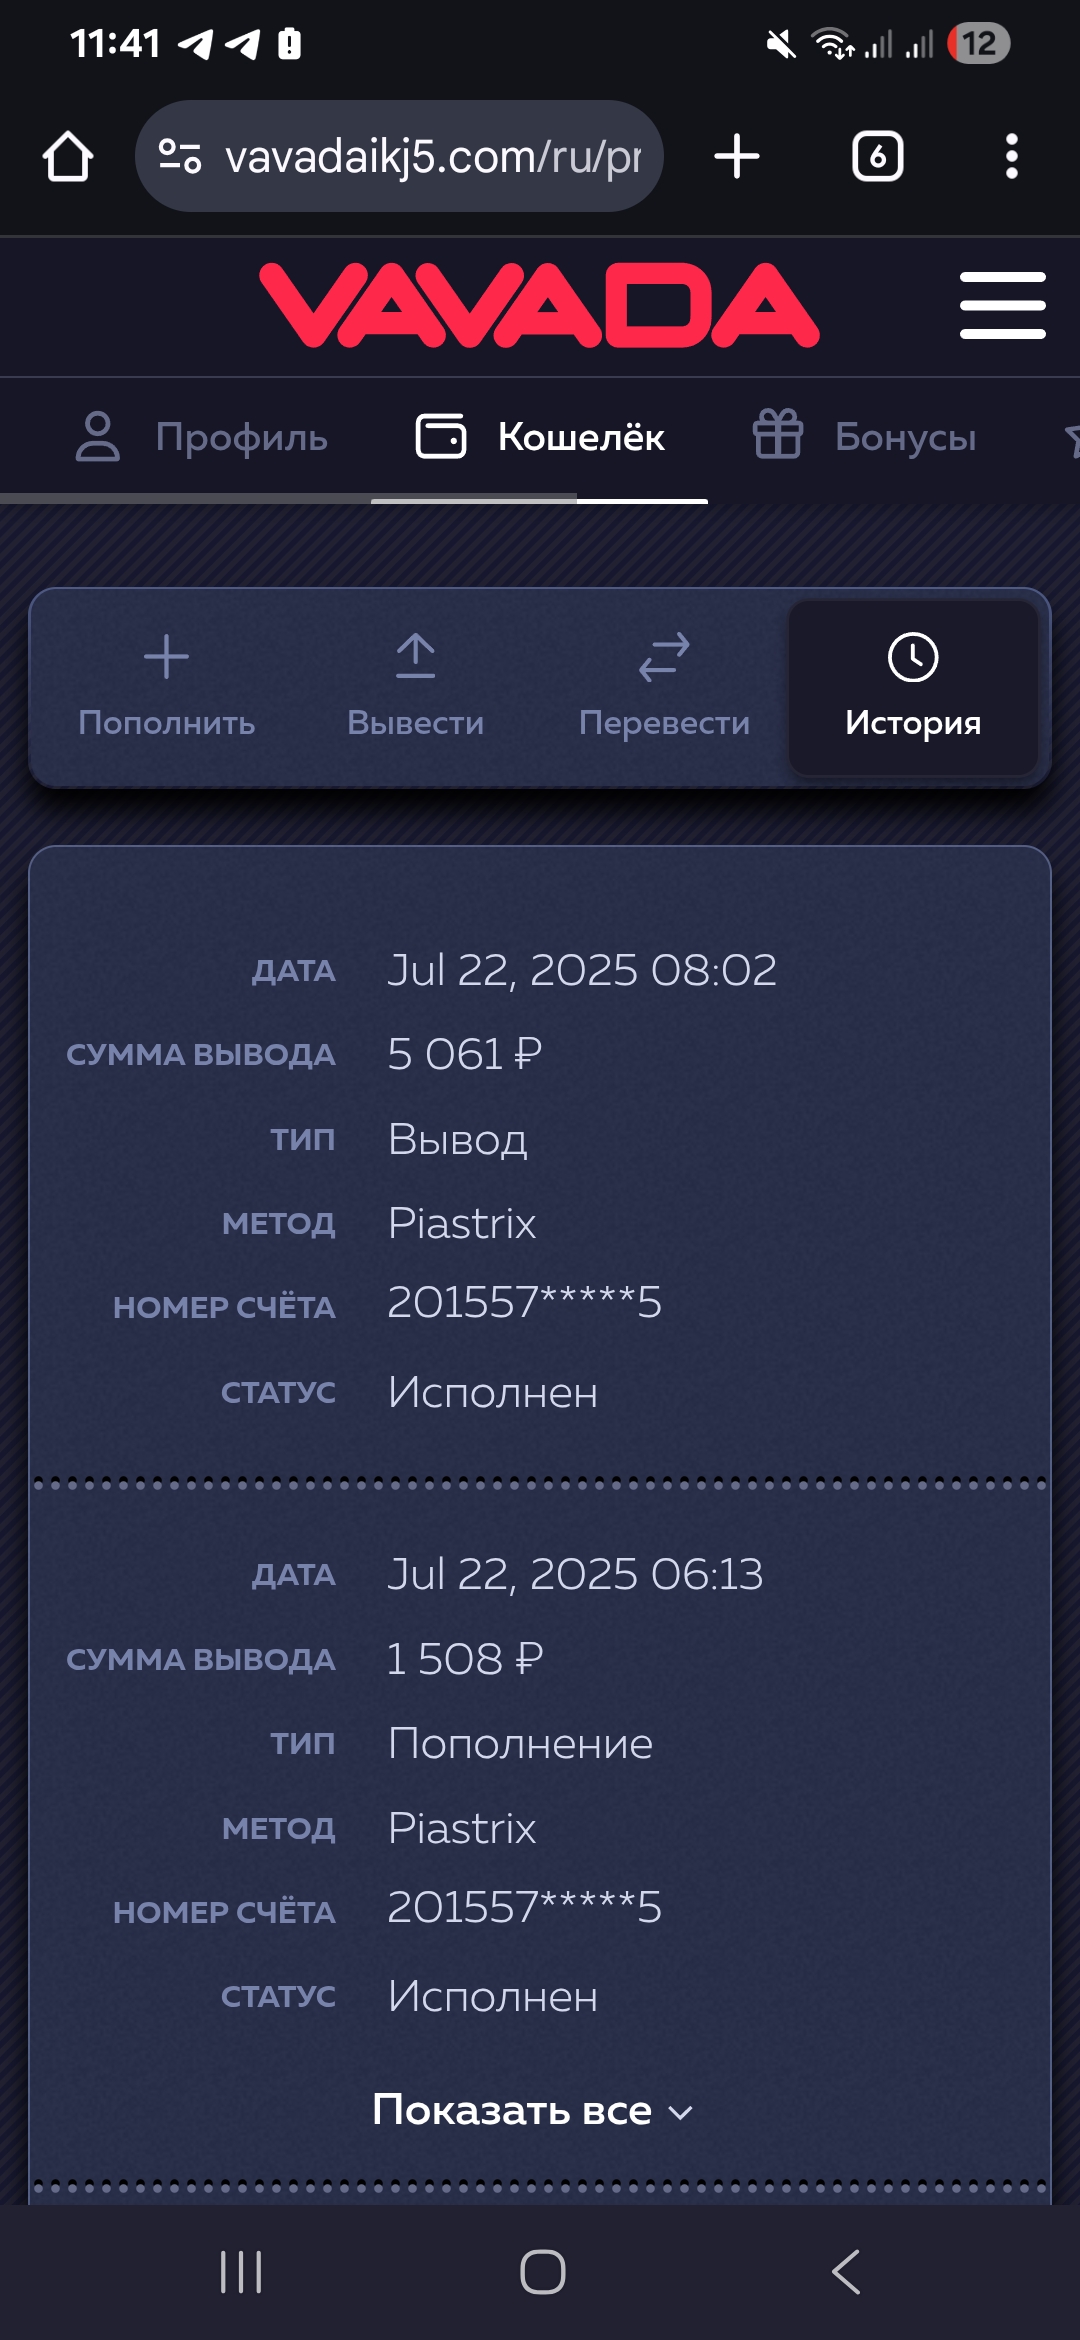The image size is (1080, 2340).
Task: Click the Вывести withdraw button
Action: pos(415,687)
